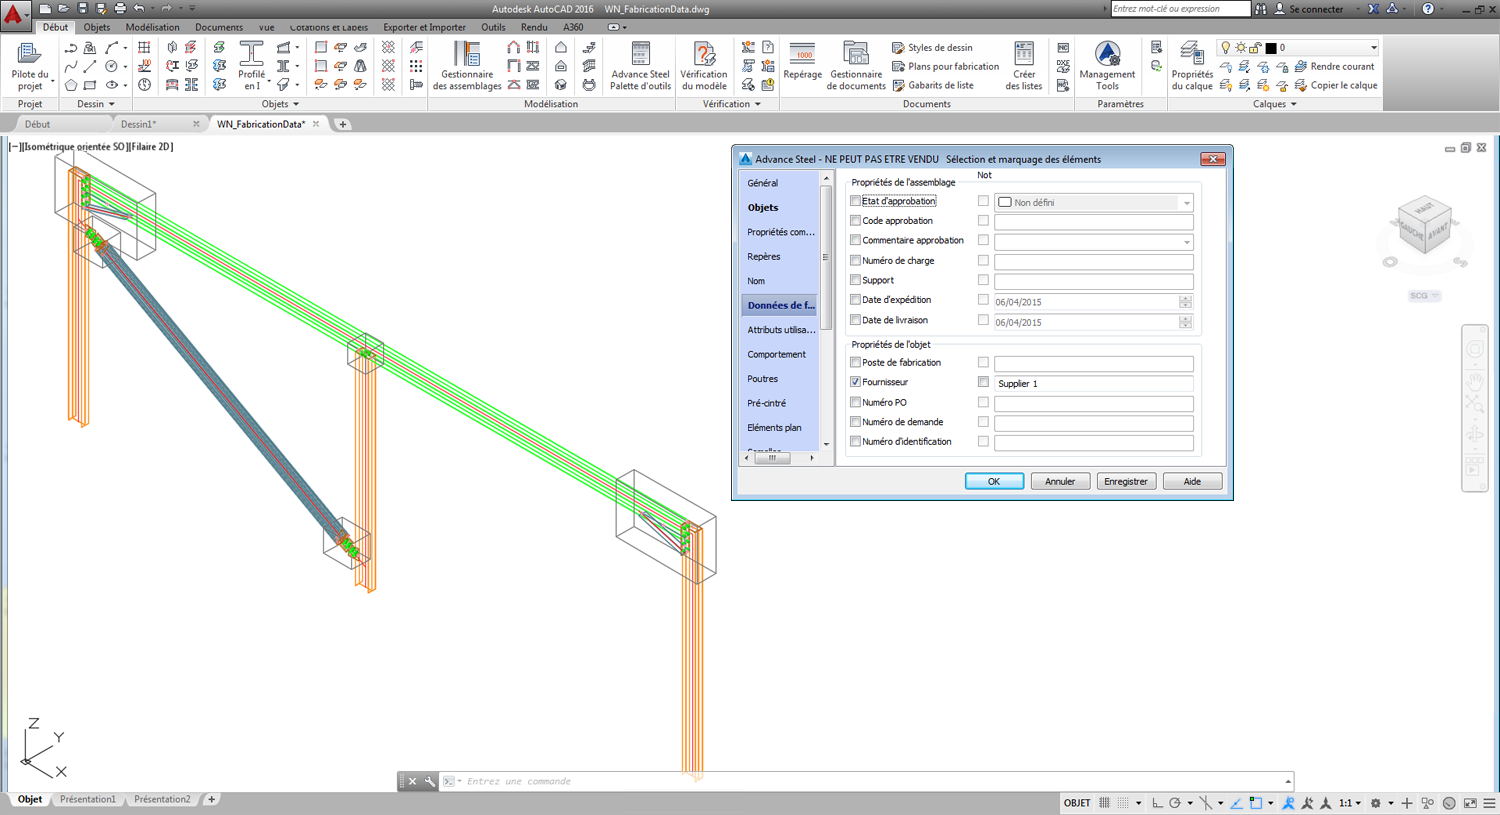Click OK in the selection dialog
Viewport: 1500px width, 815px height.
[994, 481]
